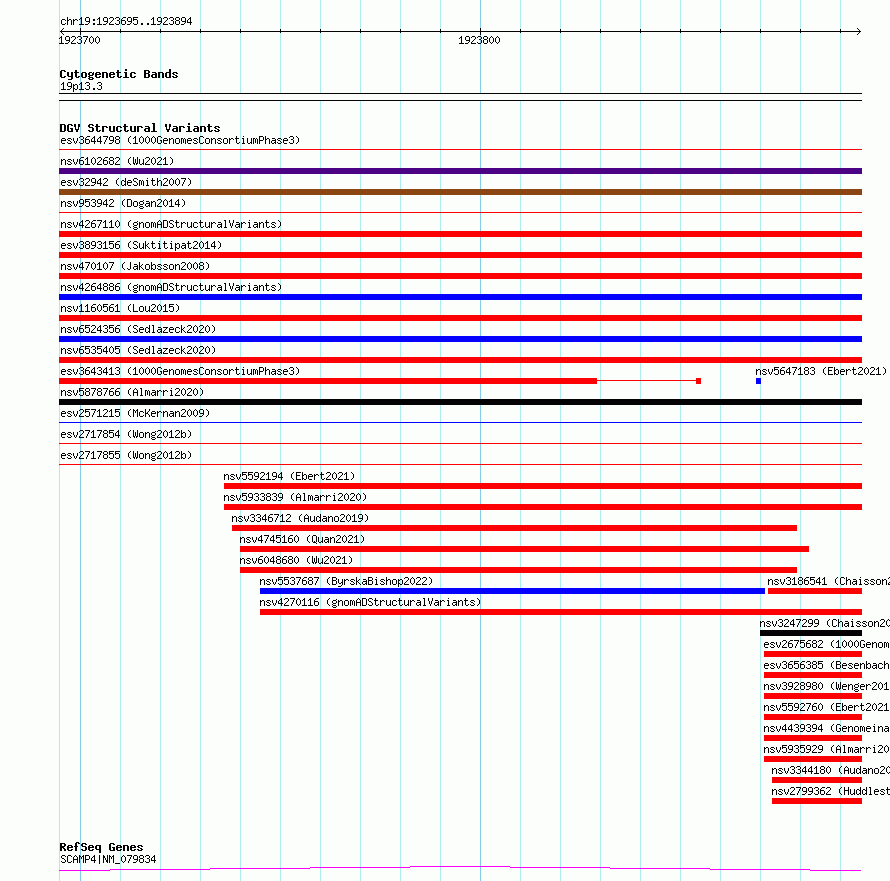
Task: Click the ruler's right arrowhead
Action: point(859,32)
